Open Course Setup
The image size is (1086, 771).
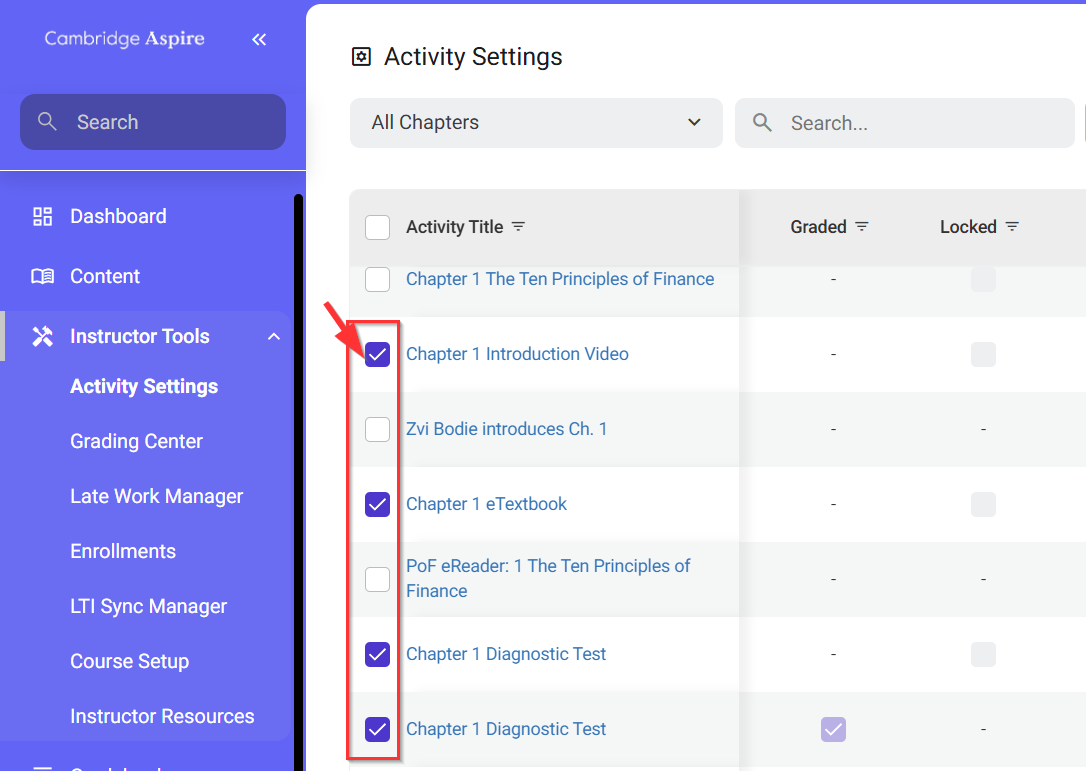click(x=130, y=661)
